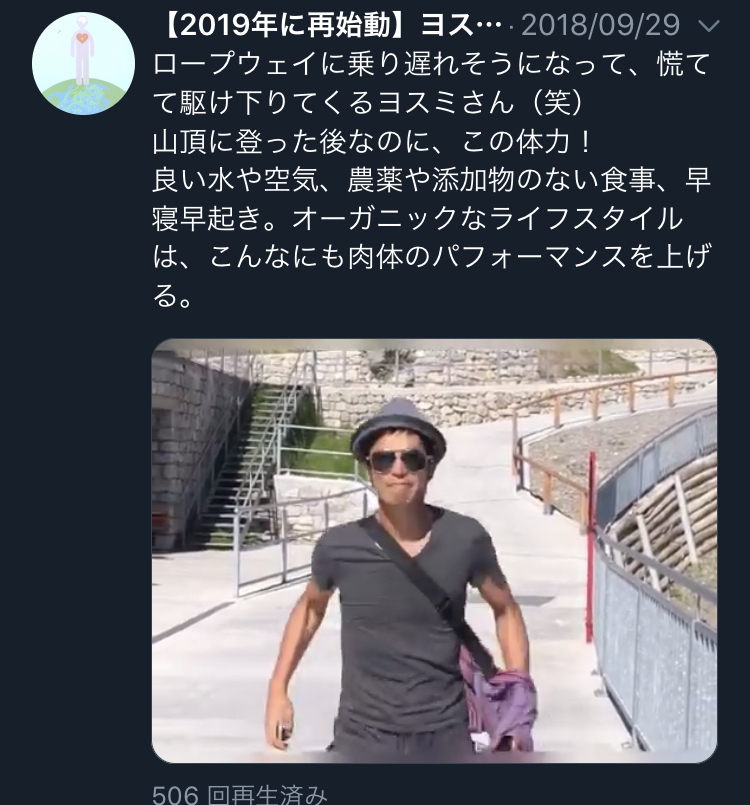Image resolution: width=750 pixels, height=805 pixels.
Task: Select the tweet line starting ロープウェイに
Action: tap(431, 65)
